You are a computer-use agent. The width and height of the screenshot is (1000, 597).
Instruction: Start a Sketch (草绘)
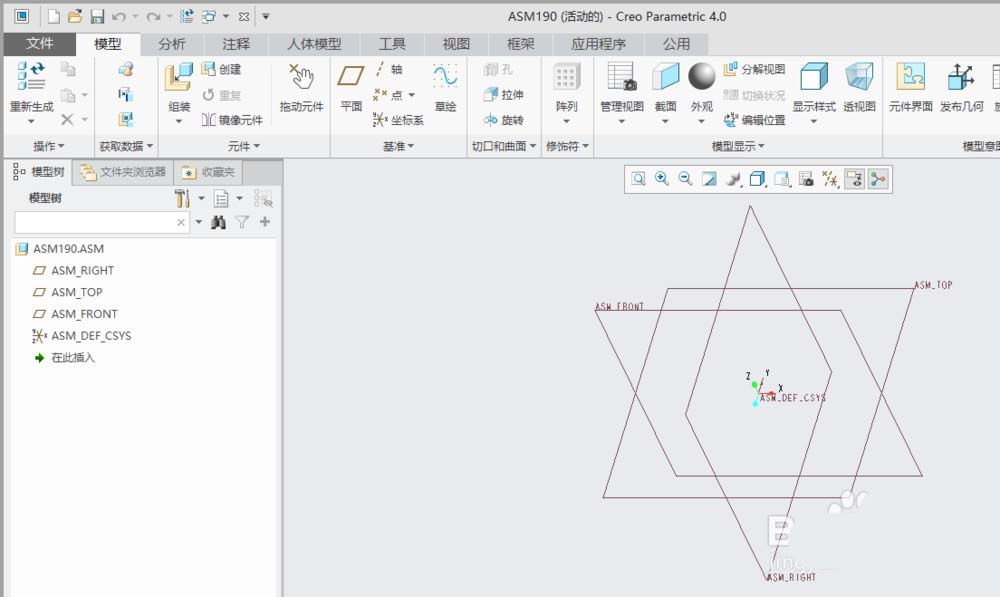pos(445,77)
